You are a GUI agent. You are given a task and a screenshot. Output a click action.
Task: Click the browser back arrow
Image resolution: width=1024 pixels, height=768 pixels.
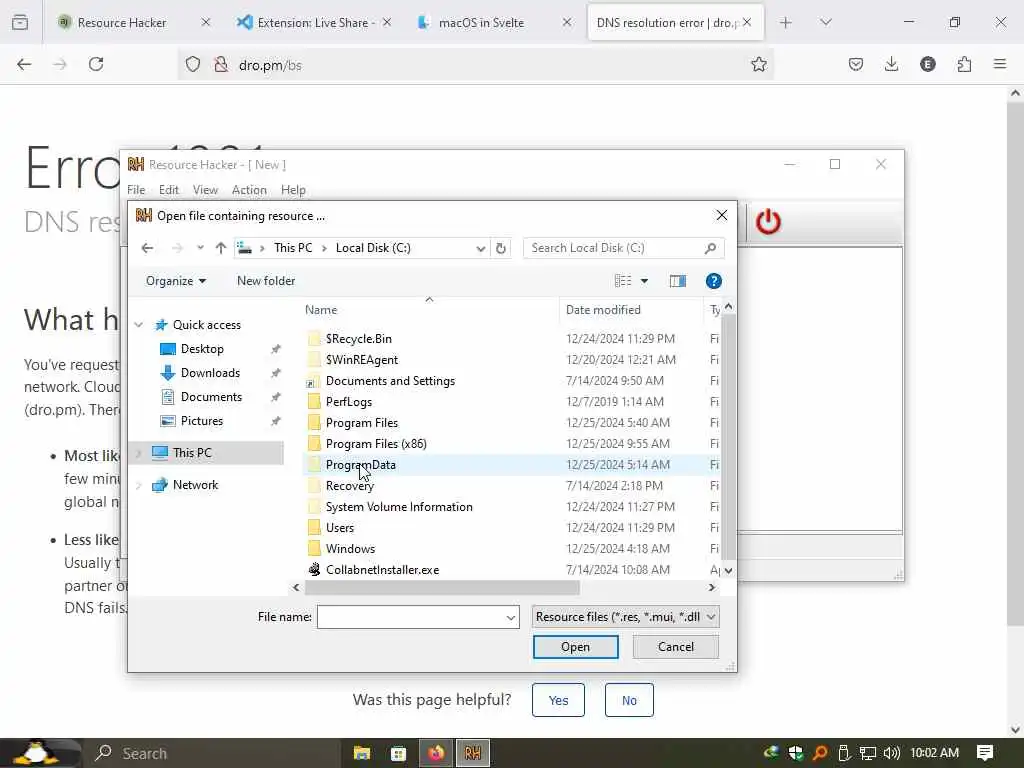(24, 64)
